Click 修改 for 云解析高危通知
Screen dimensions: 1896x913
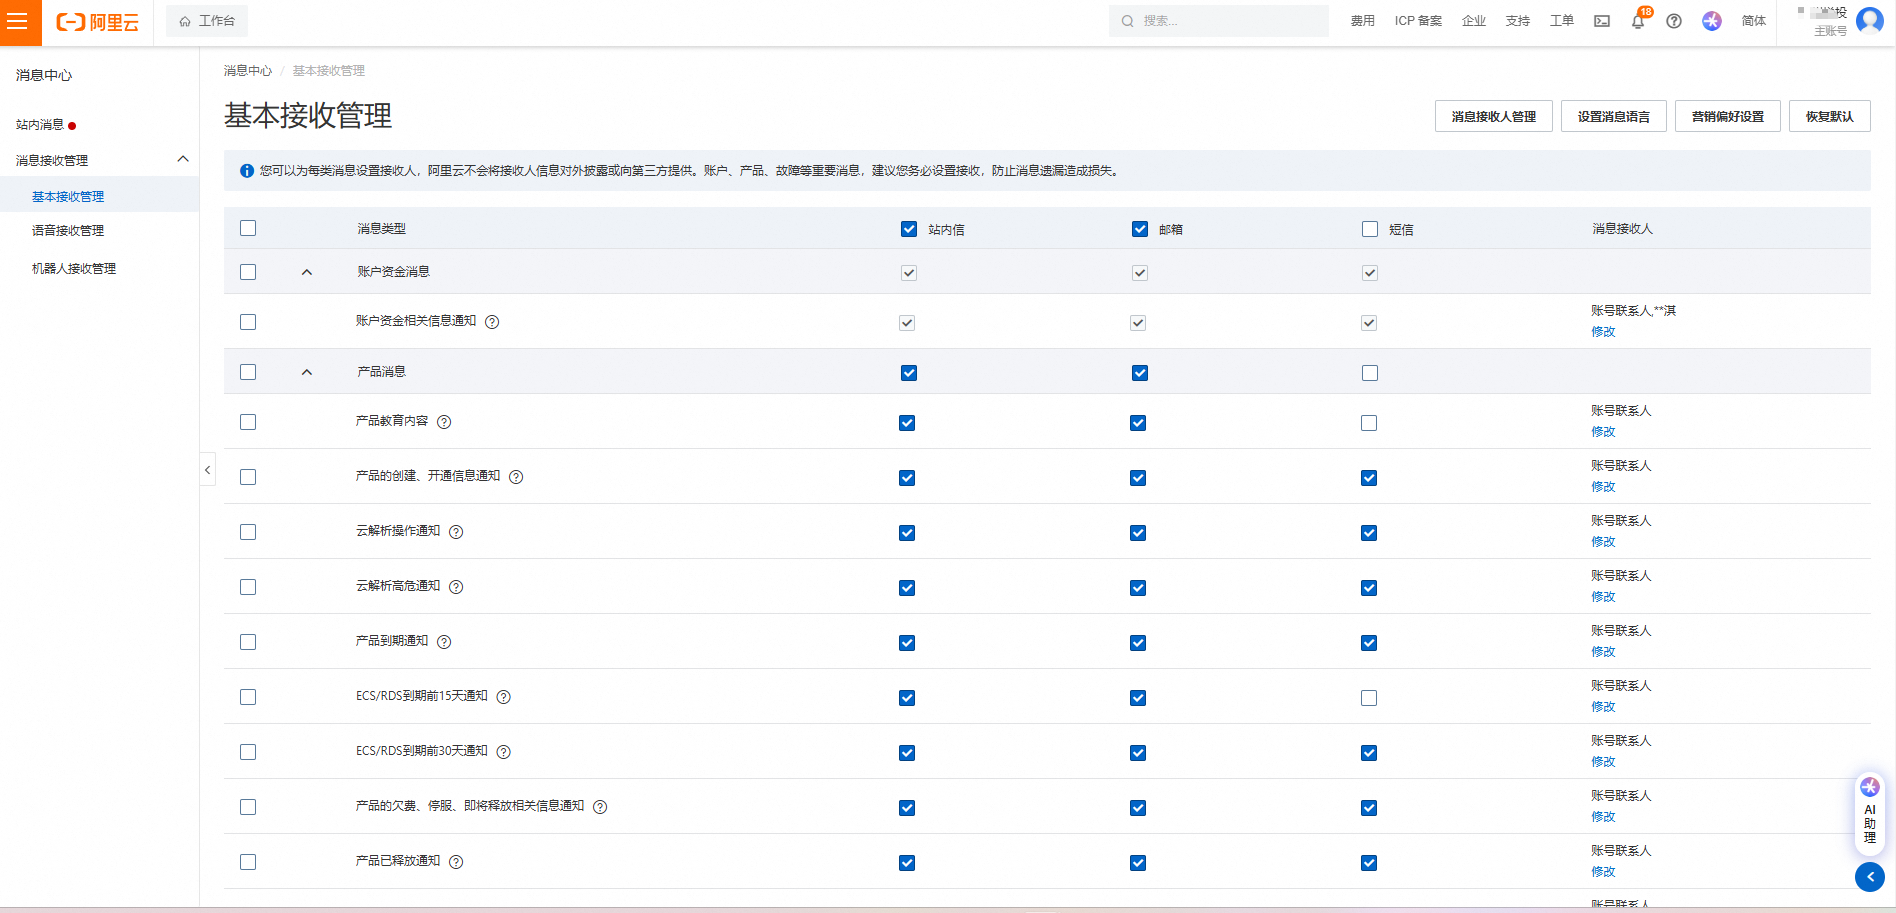(x=1603, y=597)
